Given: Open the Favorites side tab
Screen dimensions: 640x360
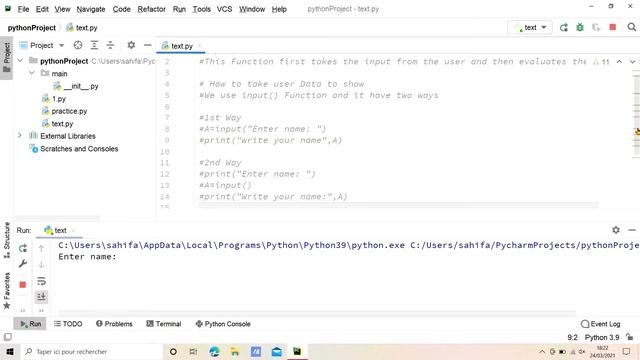Looking at the screenshot, I should click(x=7, y=291).
